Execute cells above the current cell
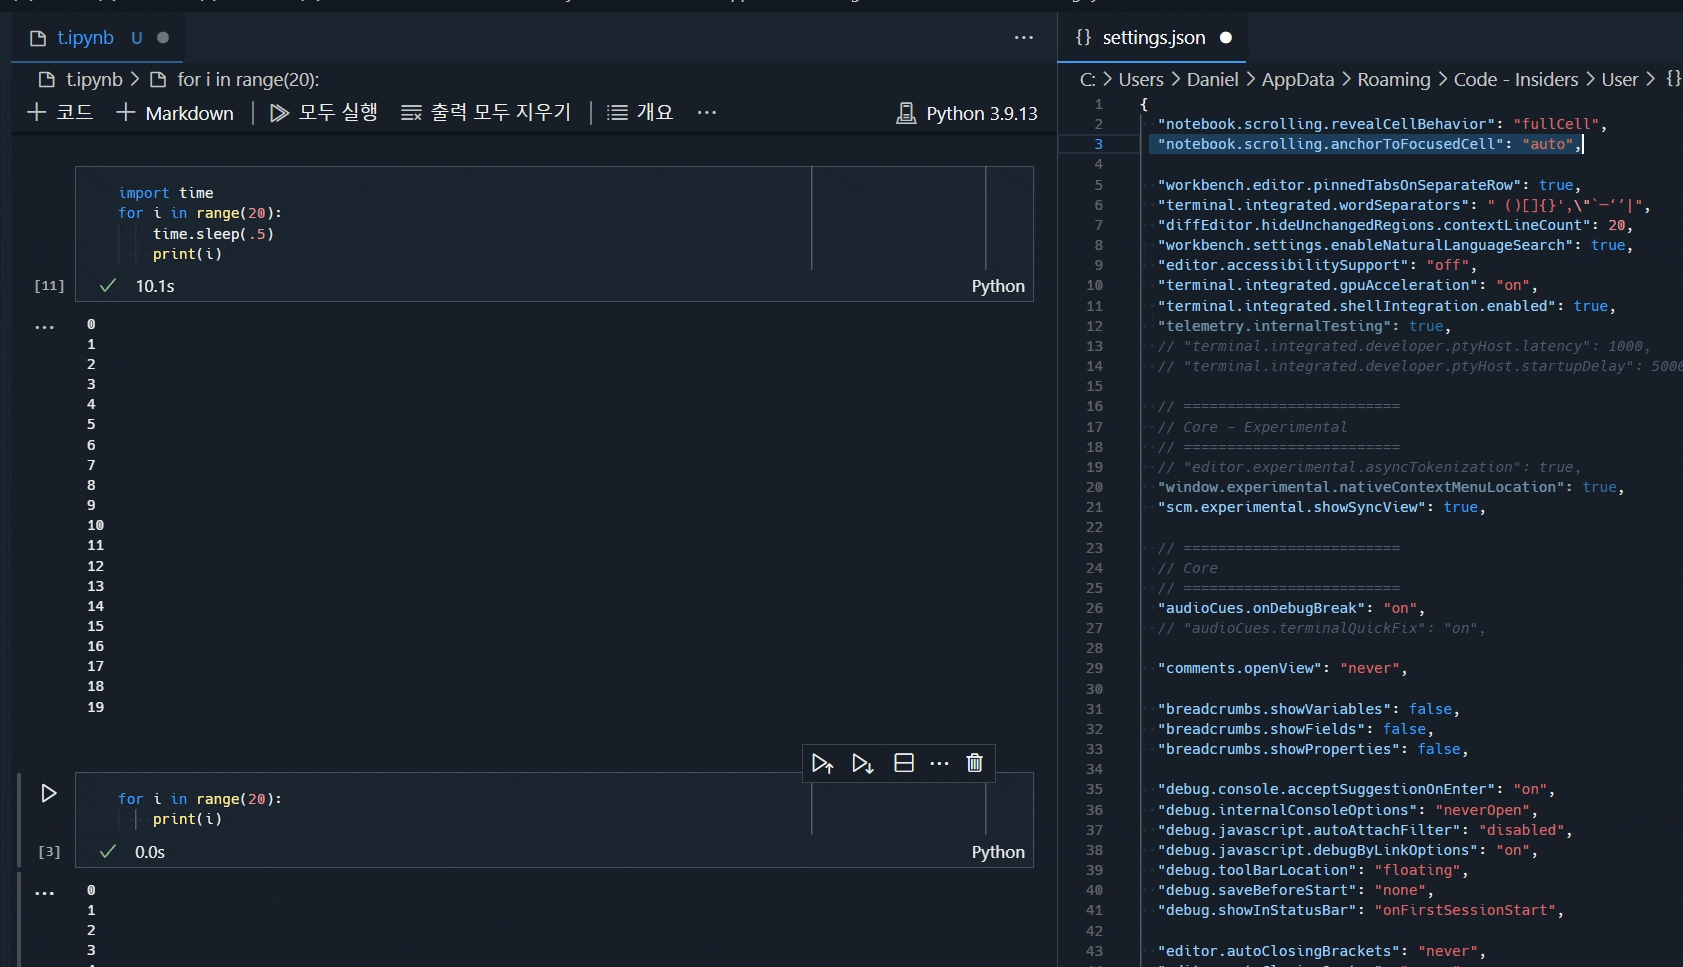This screenshot has width=1683, height=967. coord(823,762)
